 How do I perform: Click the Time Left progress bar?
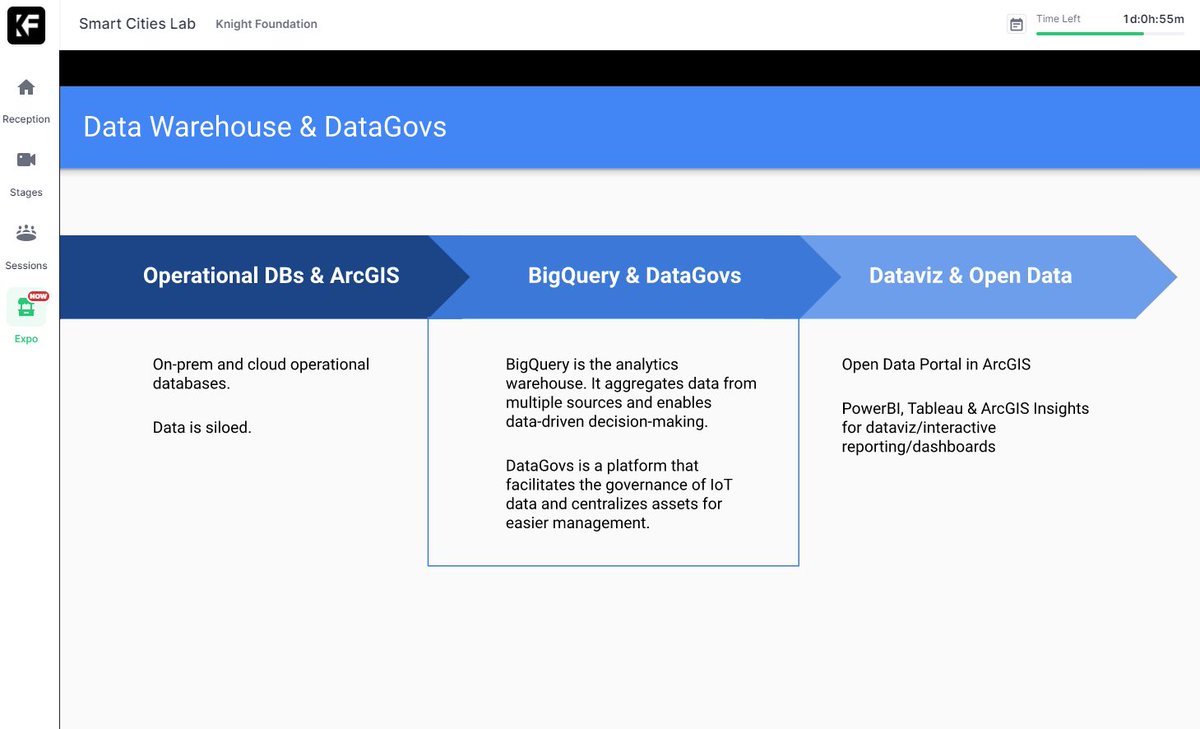[x=1110, y=33]
